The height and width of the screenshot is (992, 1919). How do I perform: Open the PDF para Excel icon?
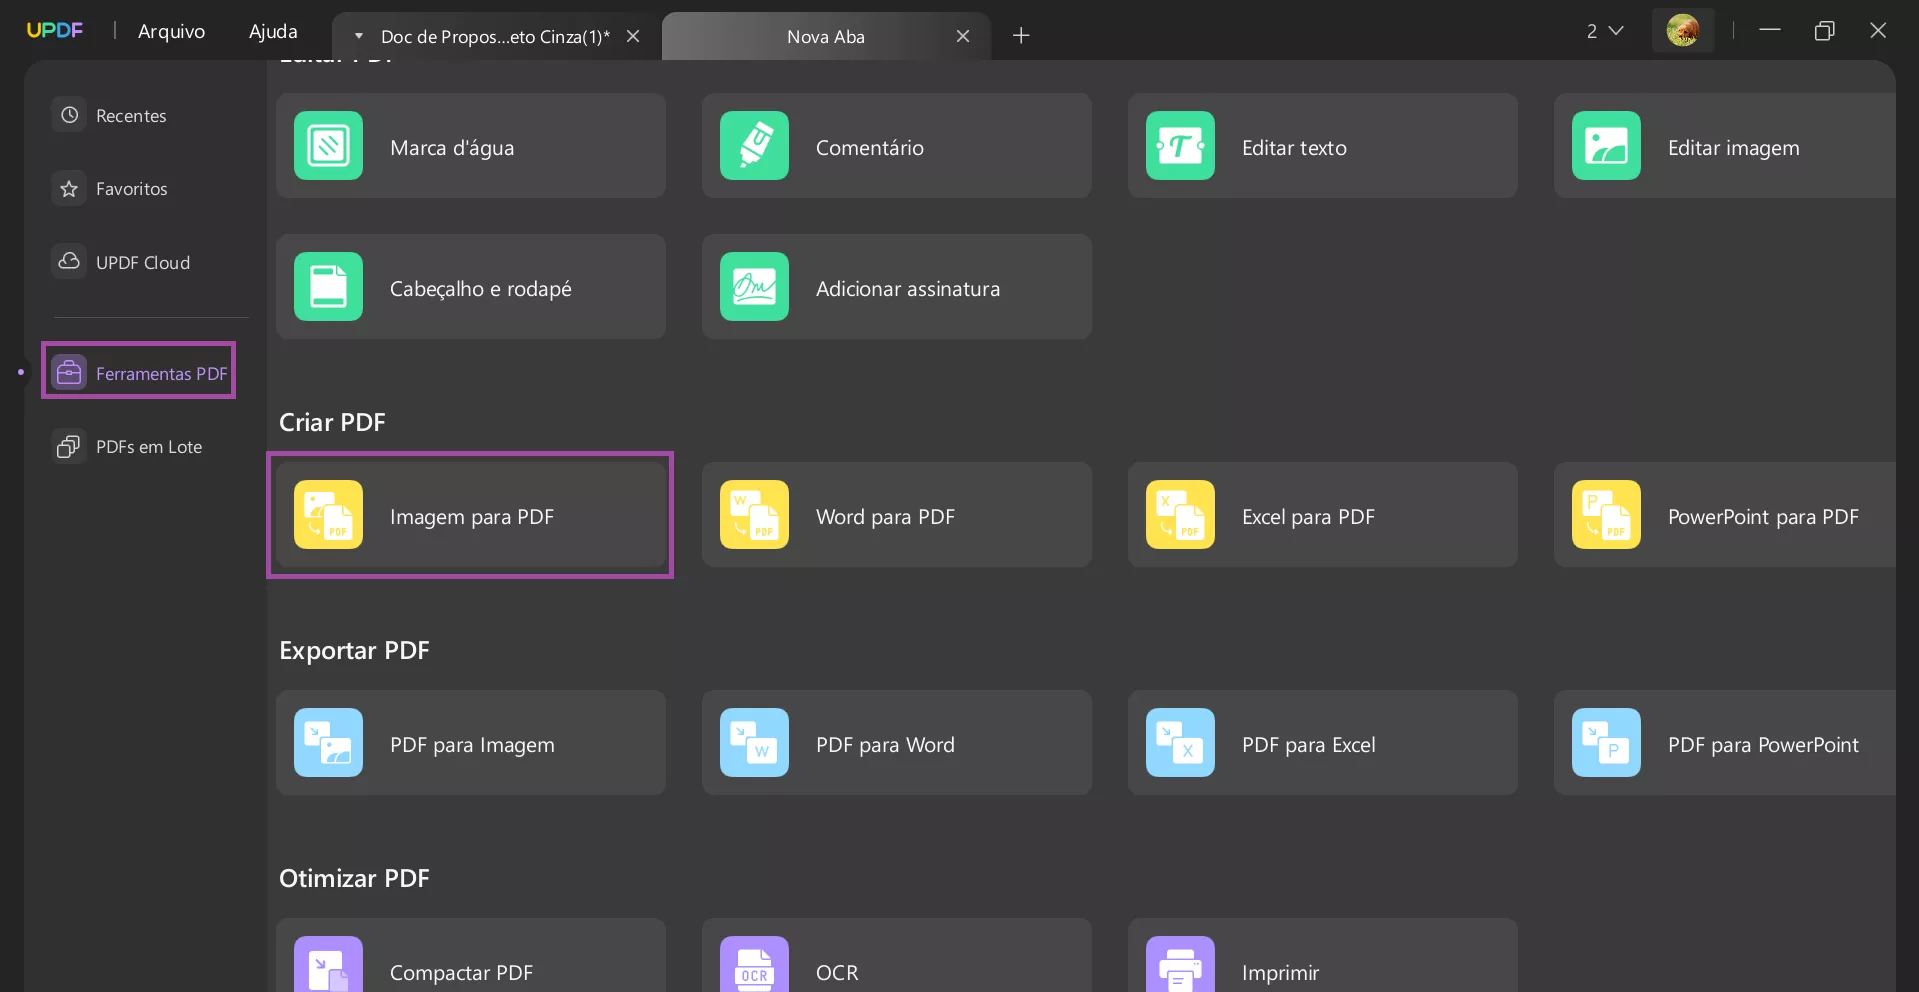coord(1180,743)
